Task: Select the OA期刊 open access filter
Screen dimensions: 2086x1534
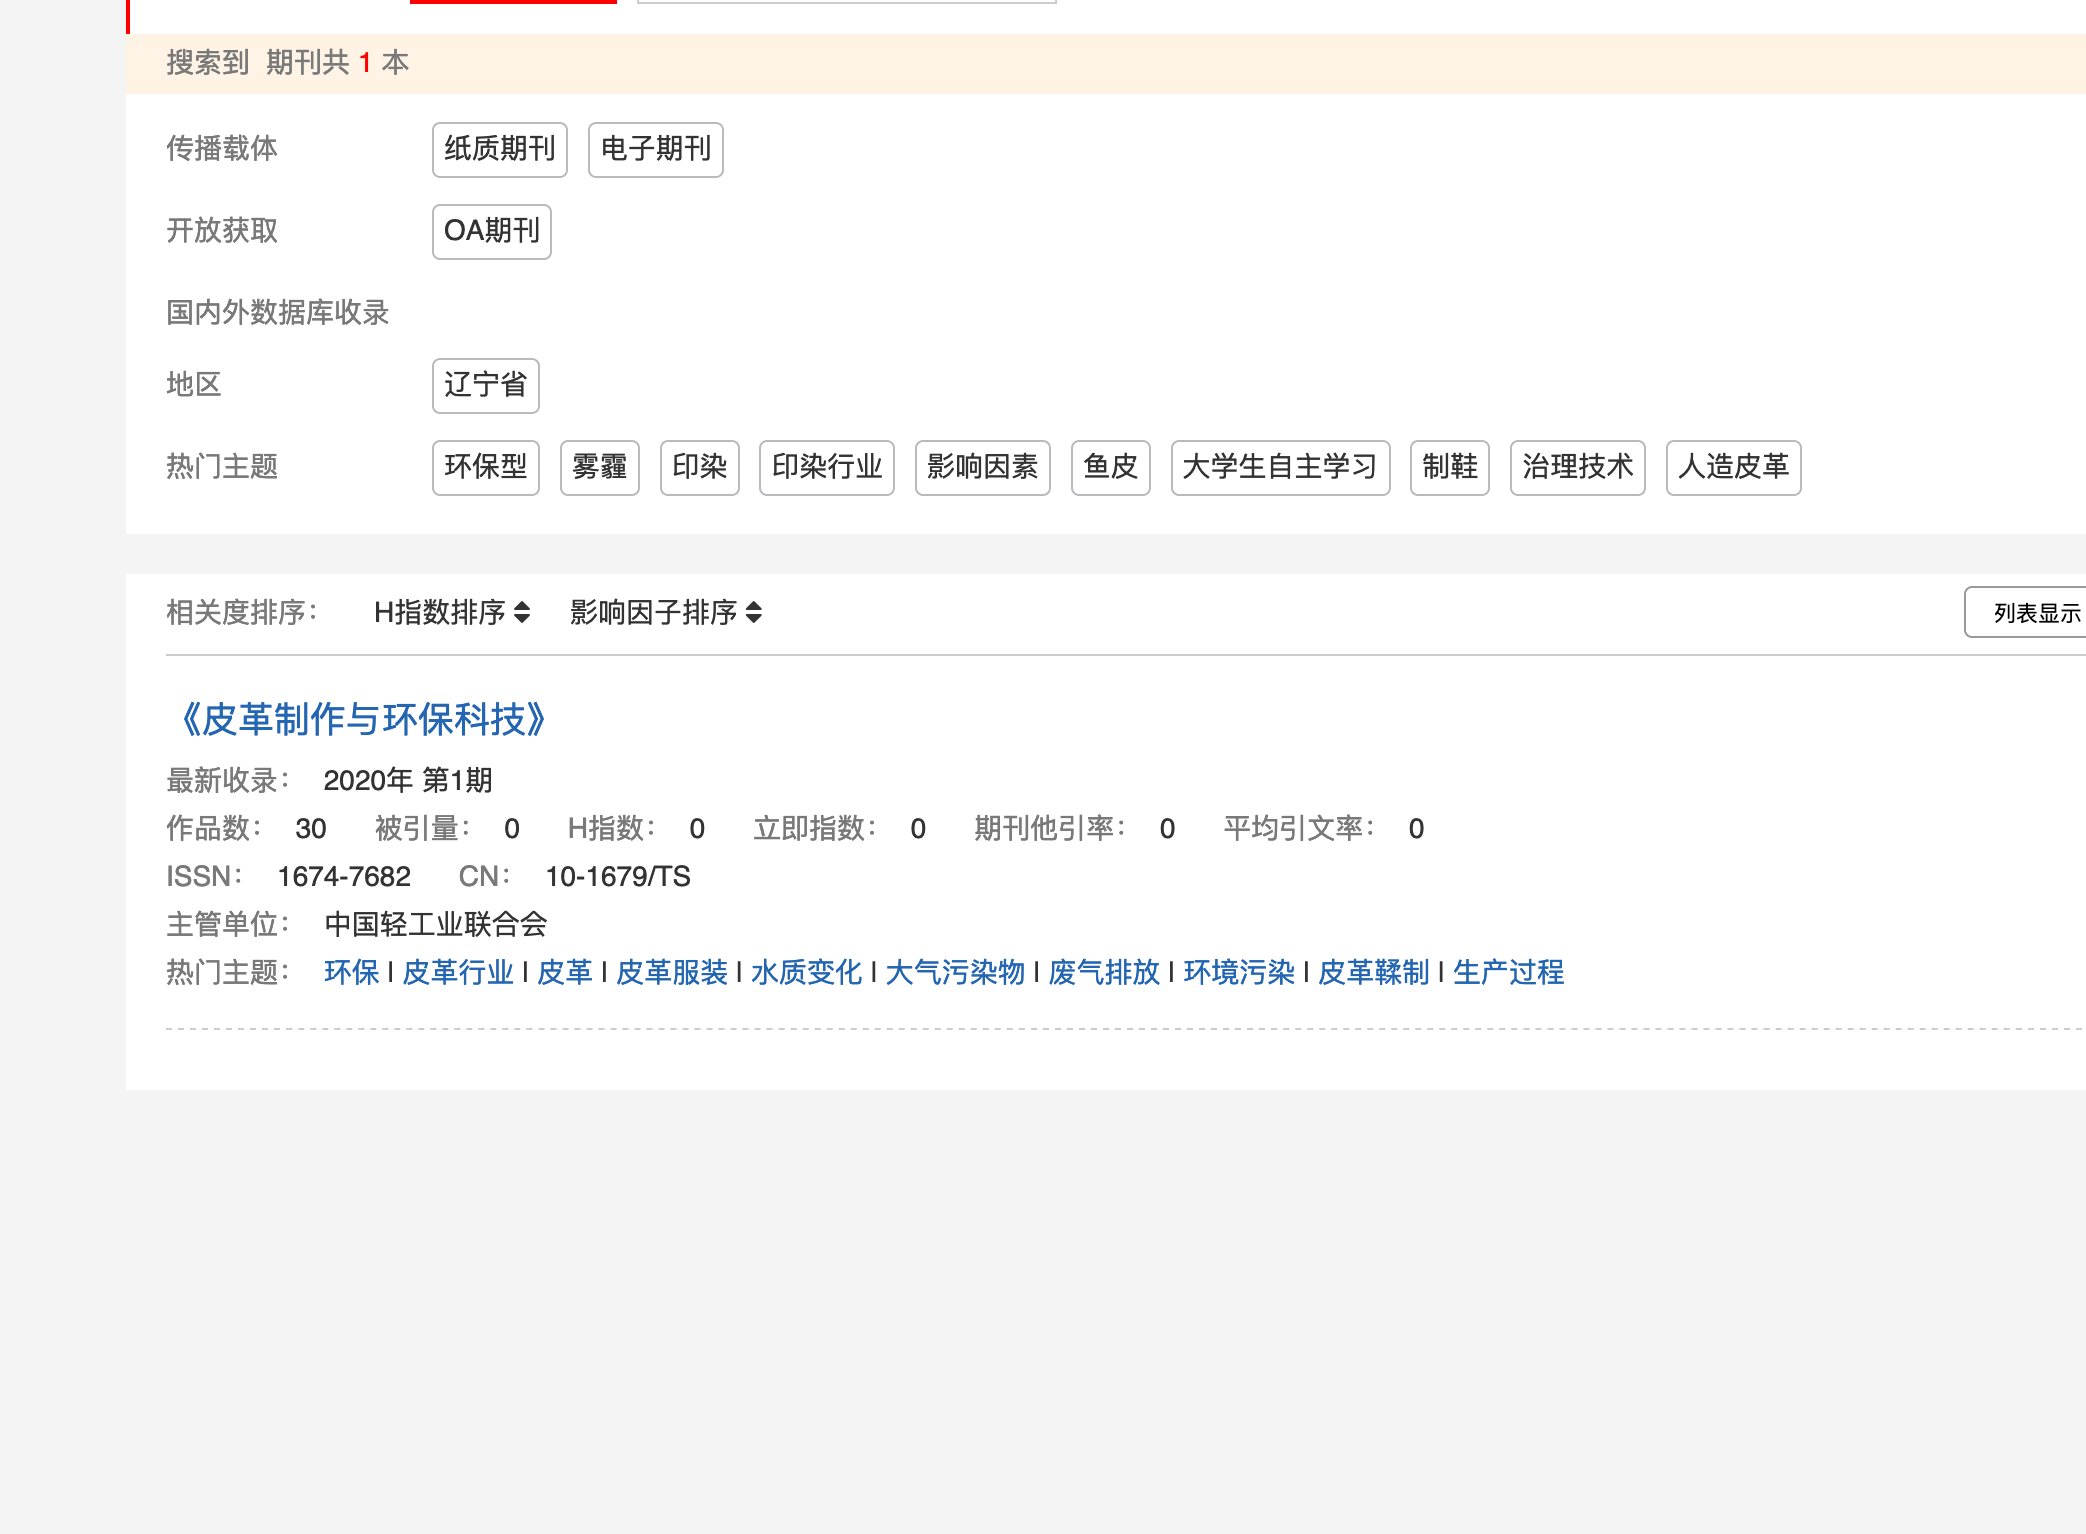Action: [492, 232]
